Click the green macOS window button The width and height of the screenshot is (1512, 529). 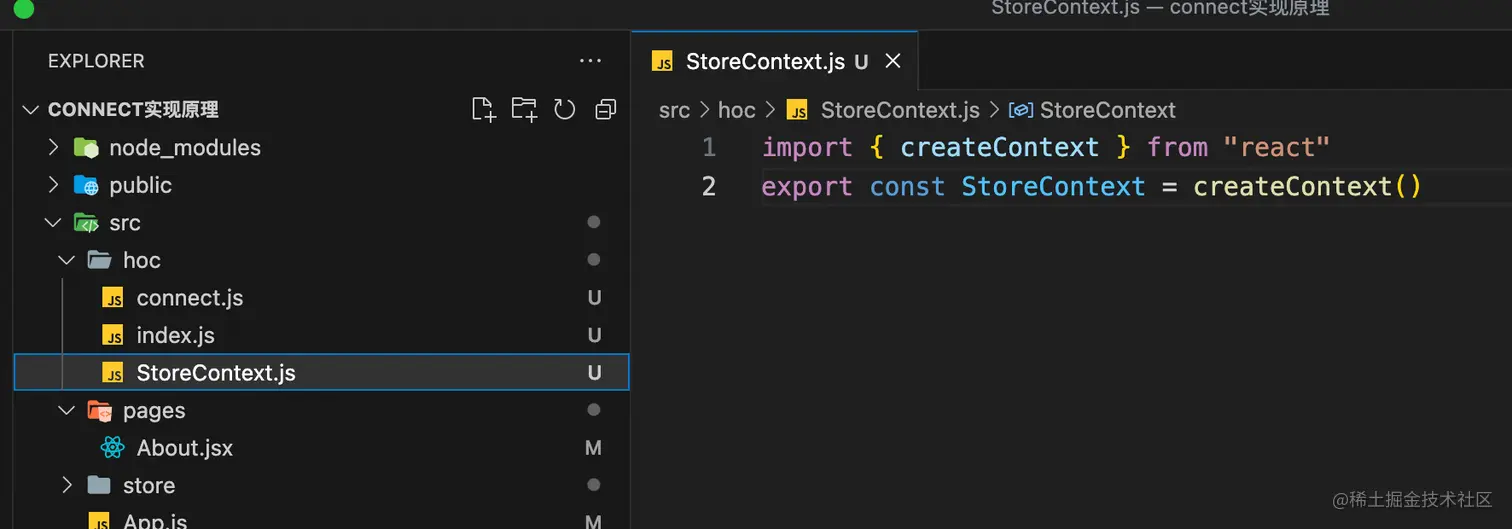coord(24,10)
